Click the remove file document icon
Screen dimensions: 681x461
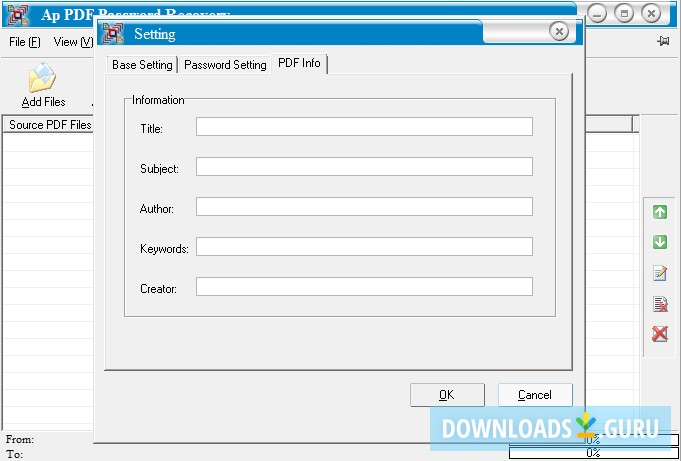pos(660,304)
